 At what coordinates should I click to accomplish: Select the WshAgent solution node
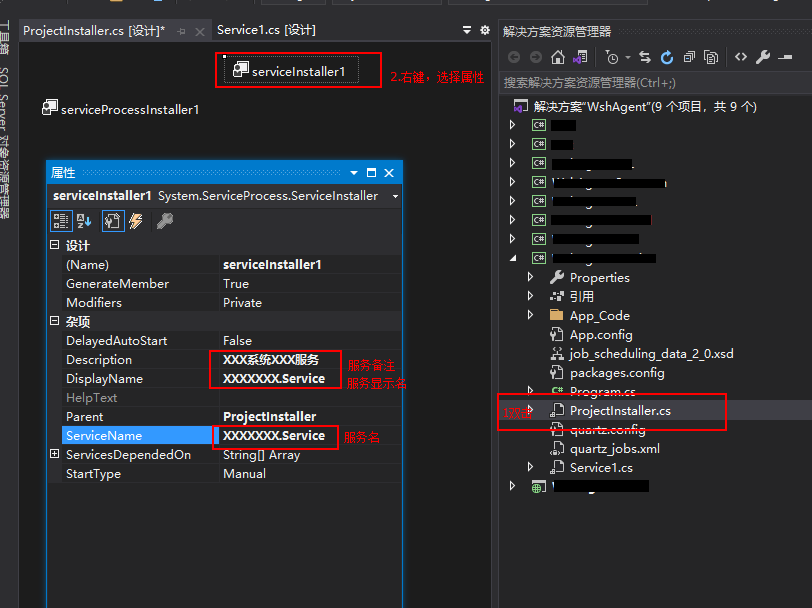coord(645,107)
